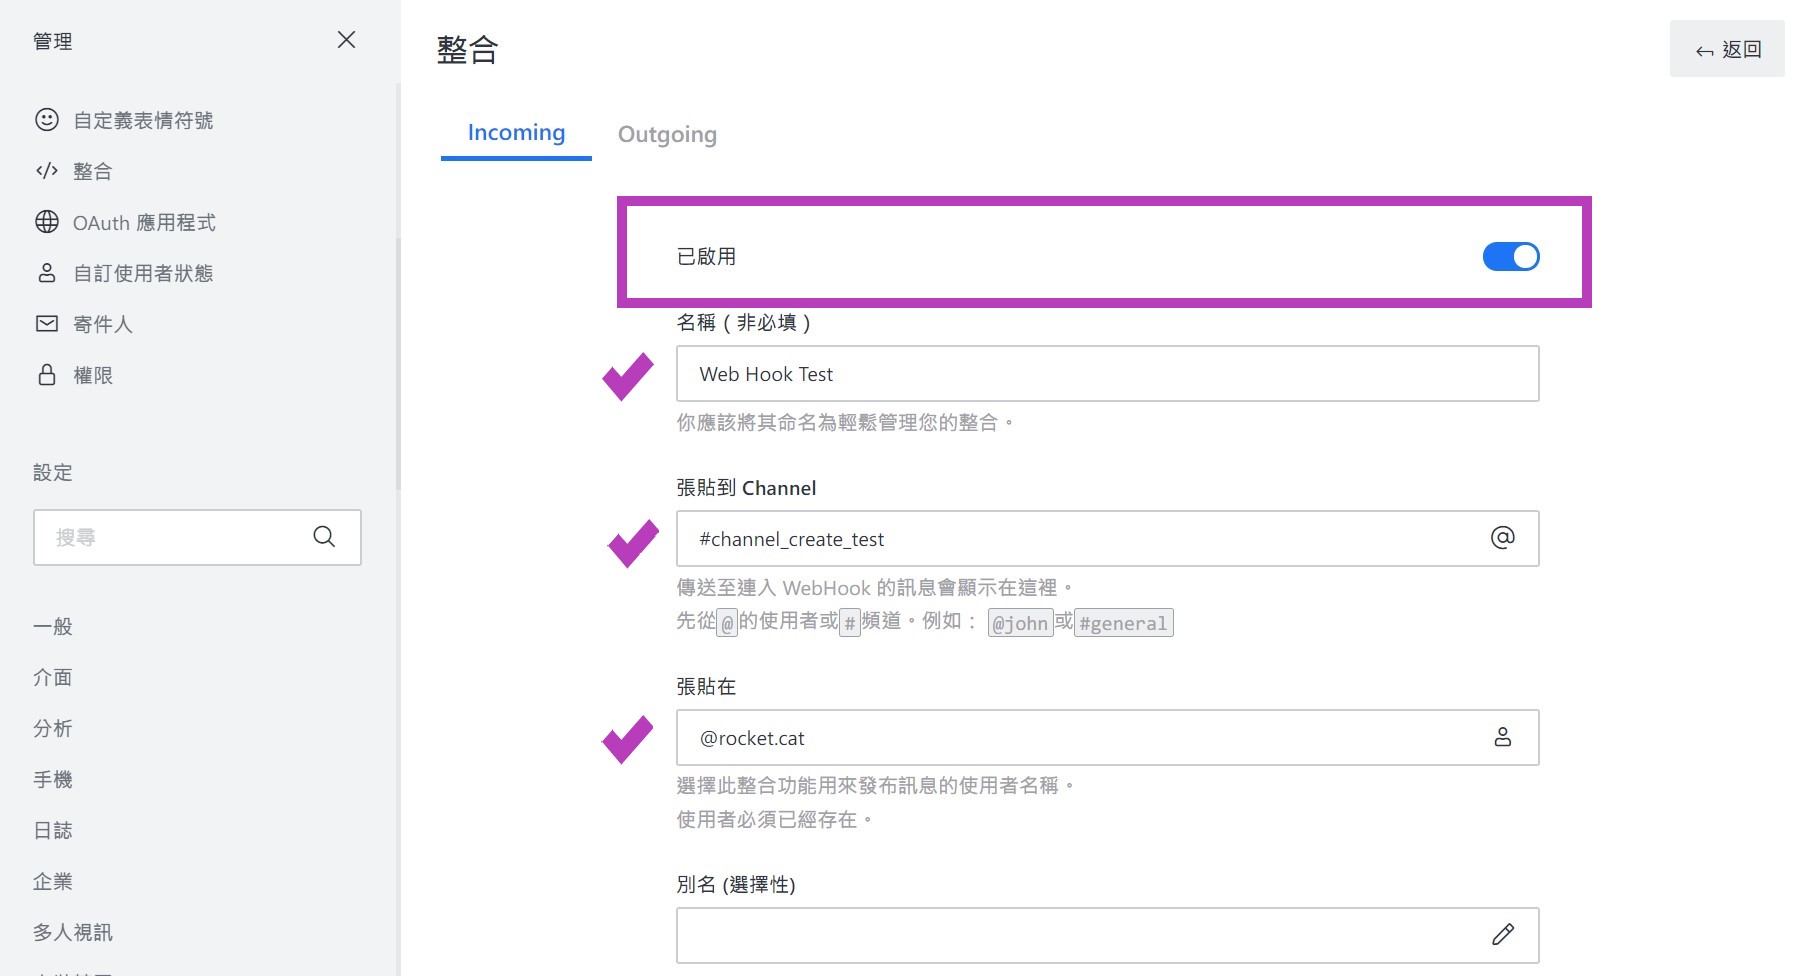Toggle the 已啟用 switch off
Screen dimensions: 1807x976
[1511, 257]
